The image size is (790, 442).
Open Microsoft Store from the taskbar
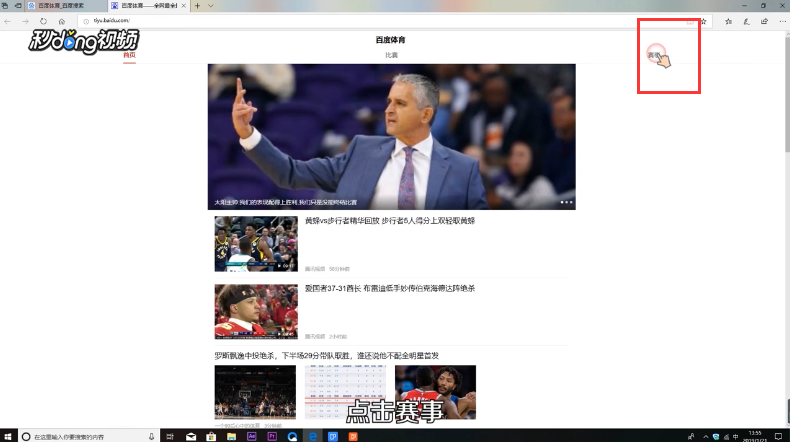211,436
